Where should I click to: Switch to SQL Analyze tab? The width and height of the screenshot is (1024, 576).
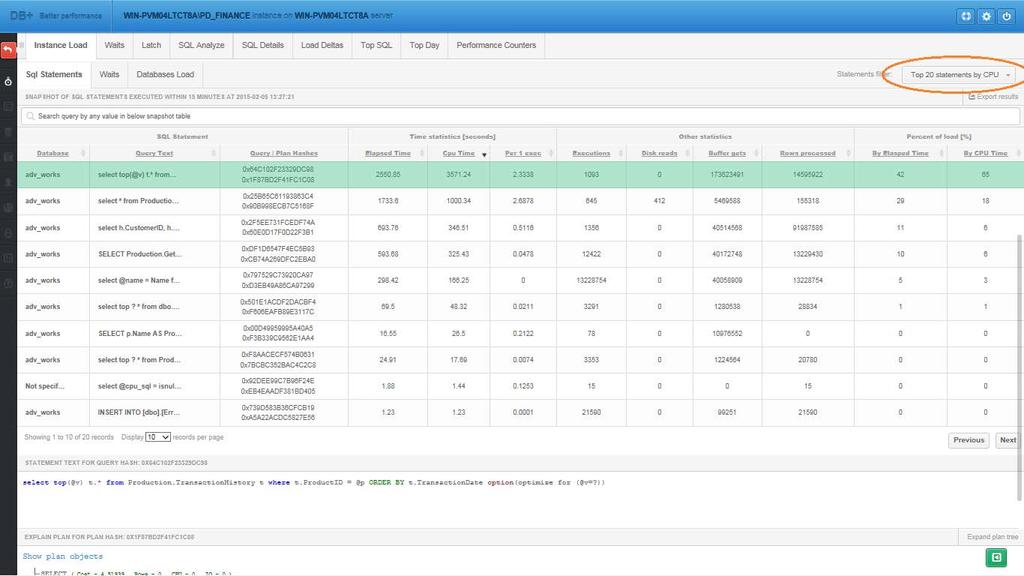coord(201,45)
